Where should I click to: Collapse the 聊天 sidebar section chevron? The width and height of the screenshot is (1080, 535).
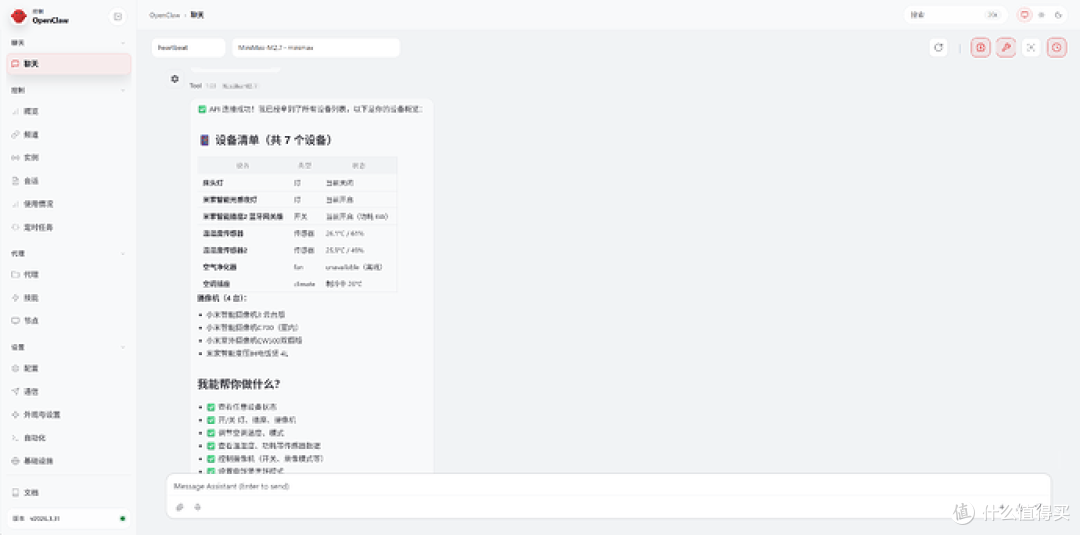pos(123,43)
